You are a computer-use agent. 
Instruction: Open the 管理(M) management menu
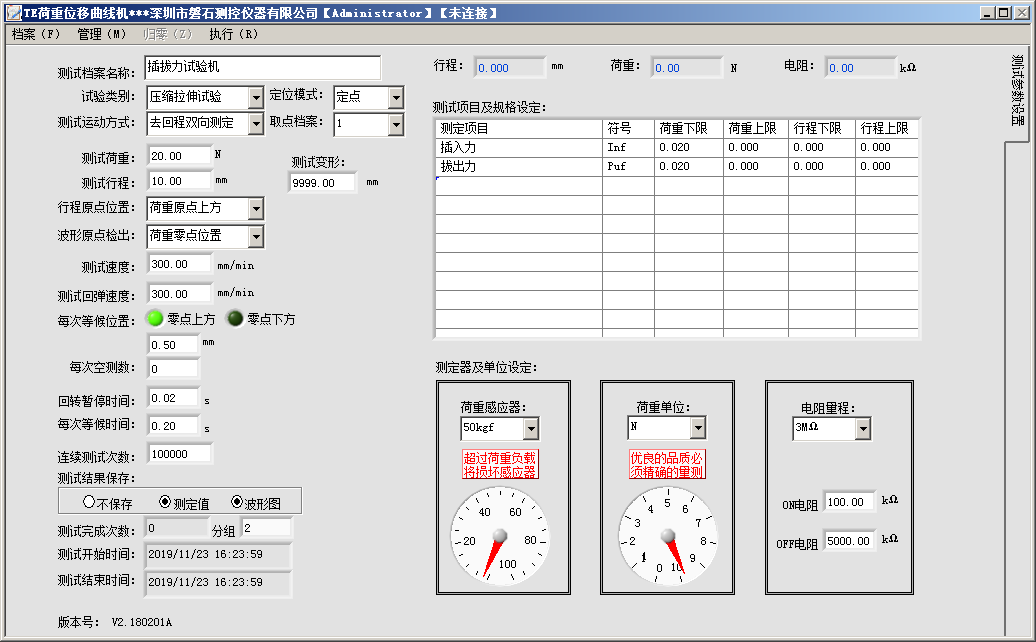[98, 32]
